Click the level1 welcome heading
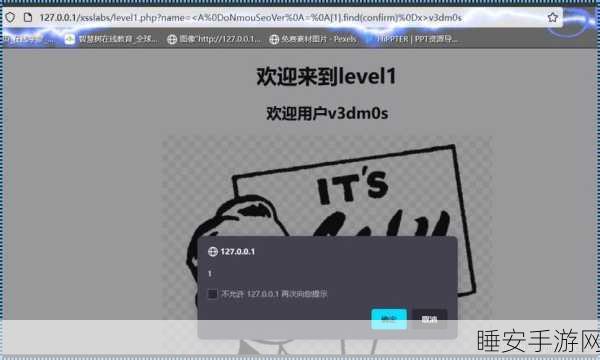The height and width of the screenshot is (360, 600). pyautogui.click(x=326, y=76)
